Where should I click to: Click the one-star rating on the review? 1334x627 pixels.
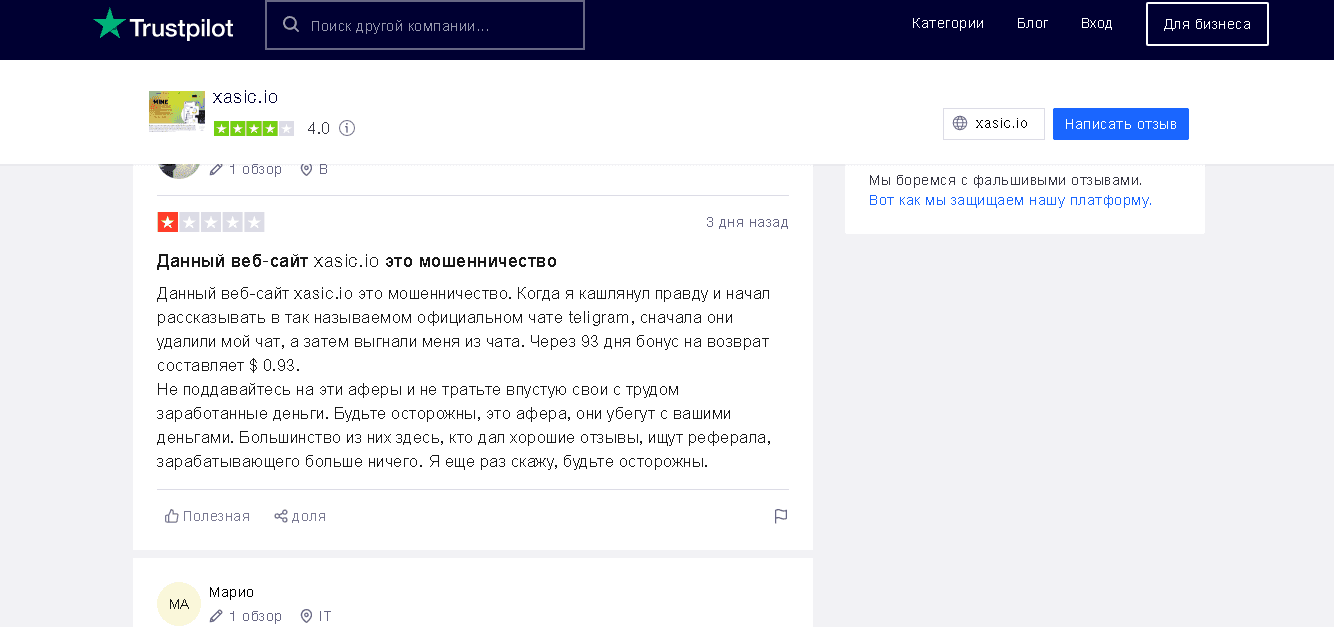pos(168,222)
